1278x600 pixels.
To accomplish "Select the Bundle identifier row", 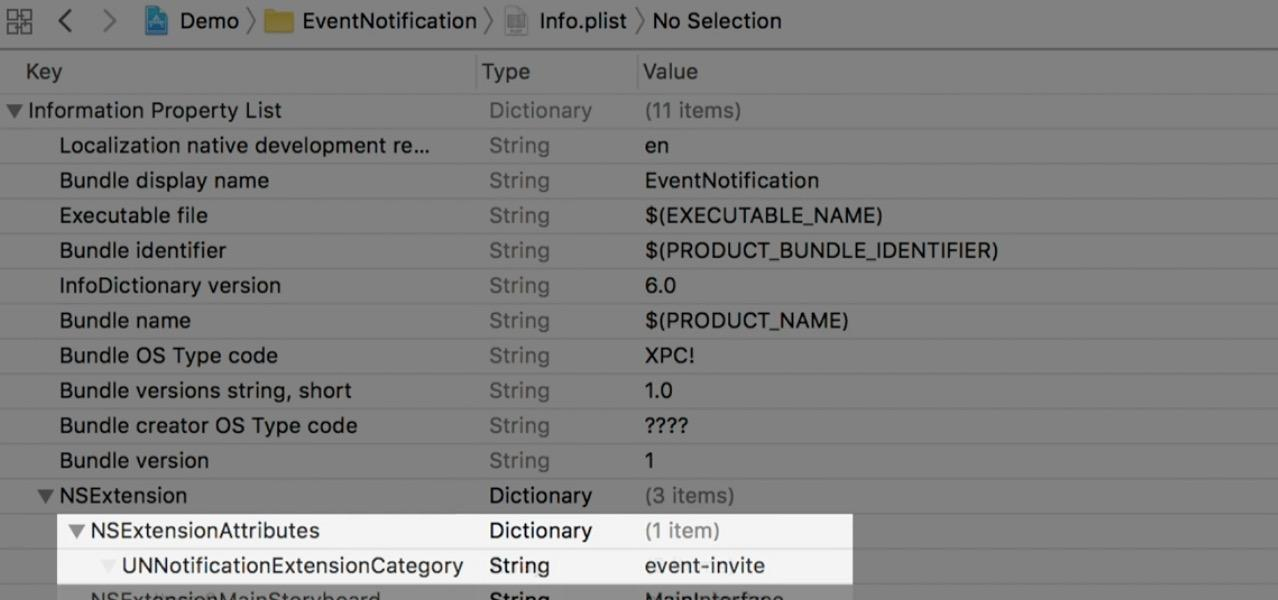I will [x=143, y=251].
